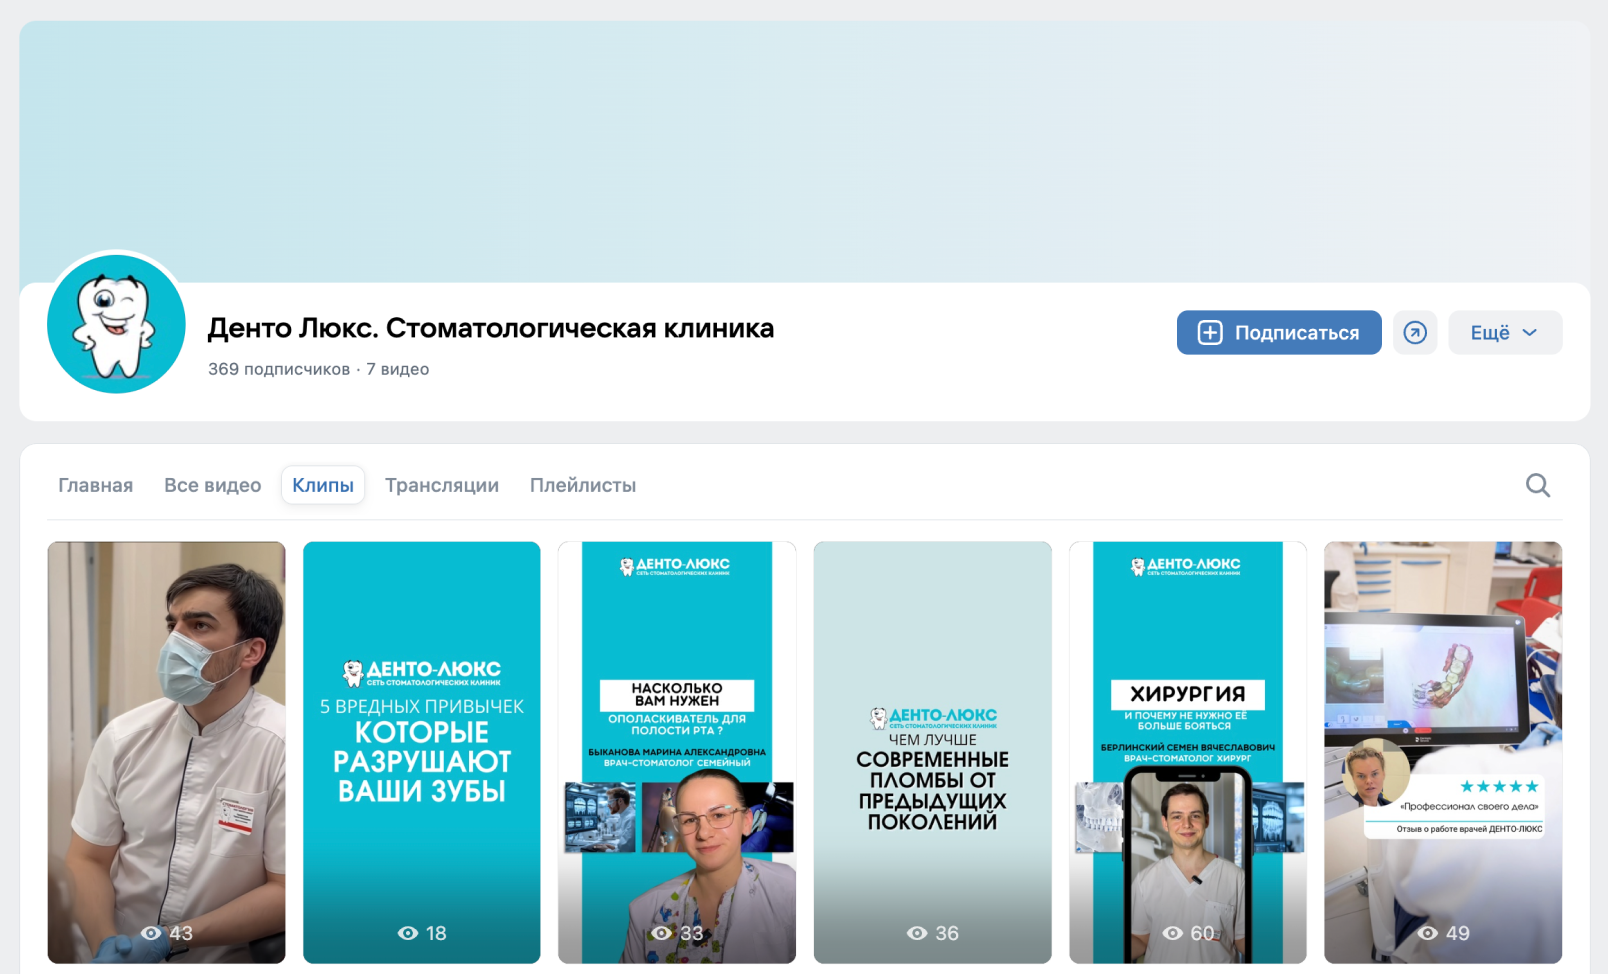
Task: Click the chevron next to Ещё
Action: (x=1530, y=333)
